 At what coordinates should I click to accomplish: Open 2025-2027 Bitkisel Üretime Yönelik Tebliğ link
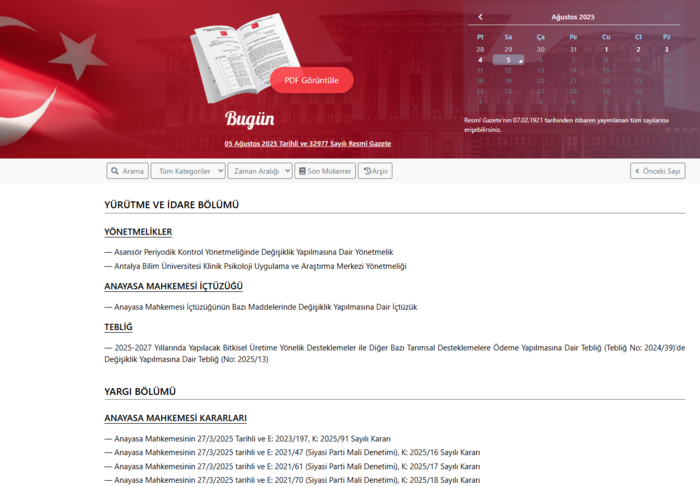tap(395, 354)
